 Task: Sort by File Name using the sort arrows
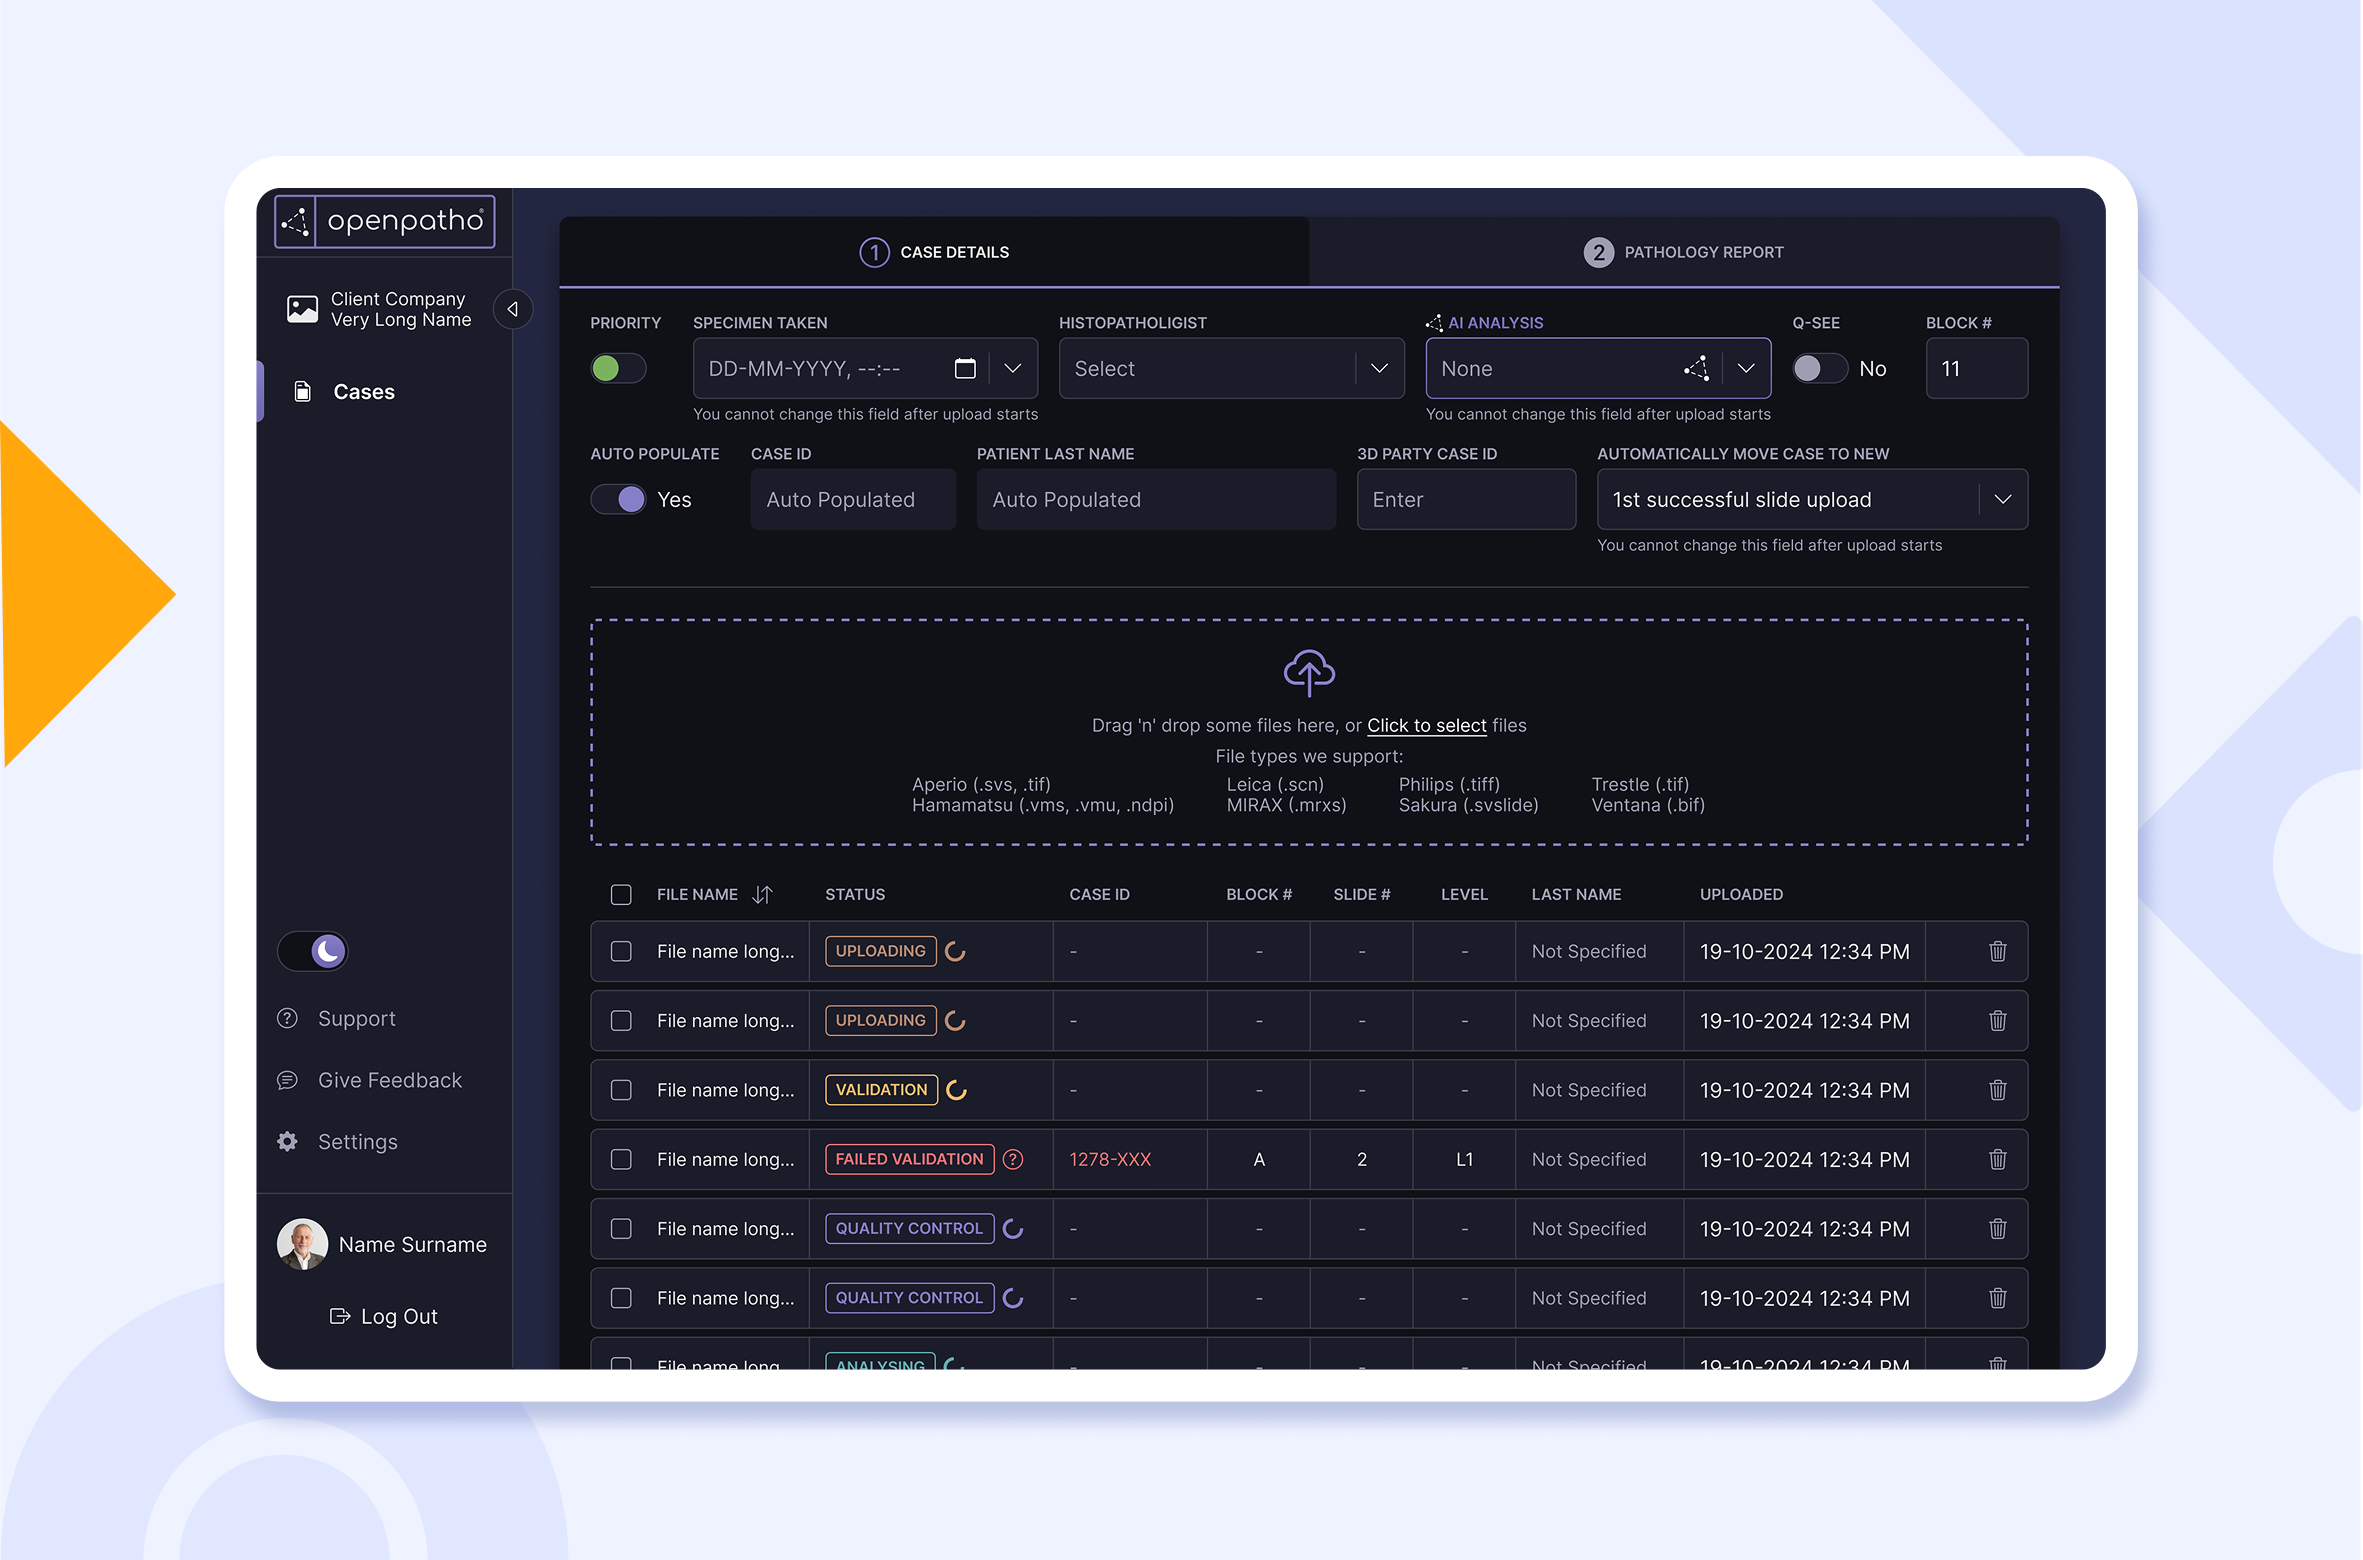click(762, 894)
